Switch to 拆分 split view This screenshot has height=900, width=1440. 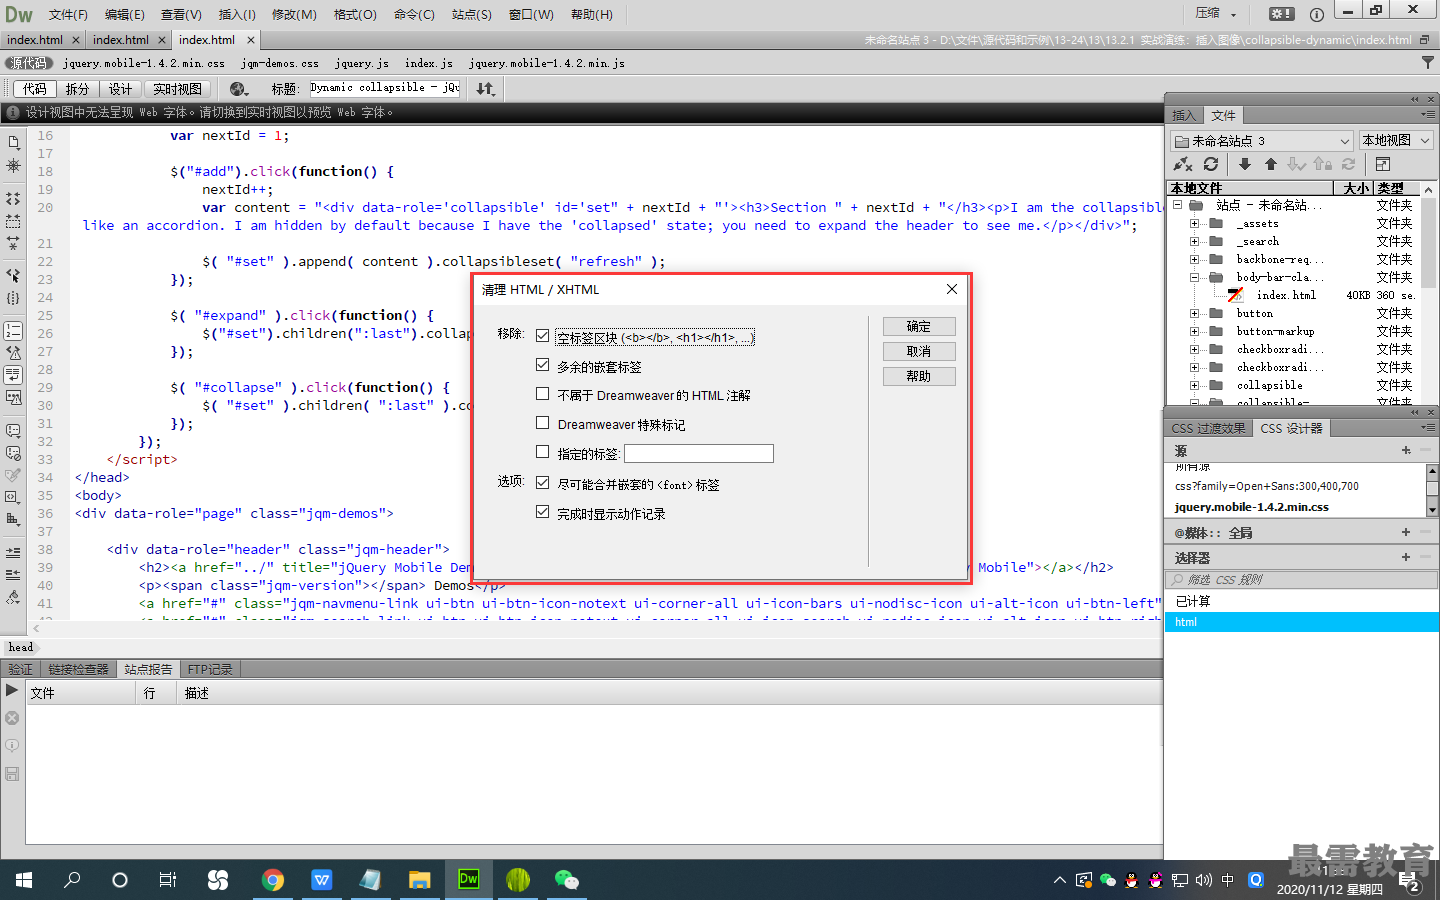77,89
